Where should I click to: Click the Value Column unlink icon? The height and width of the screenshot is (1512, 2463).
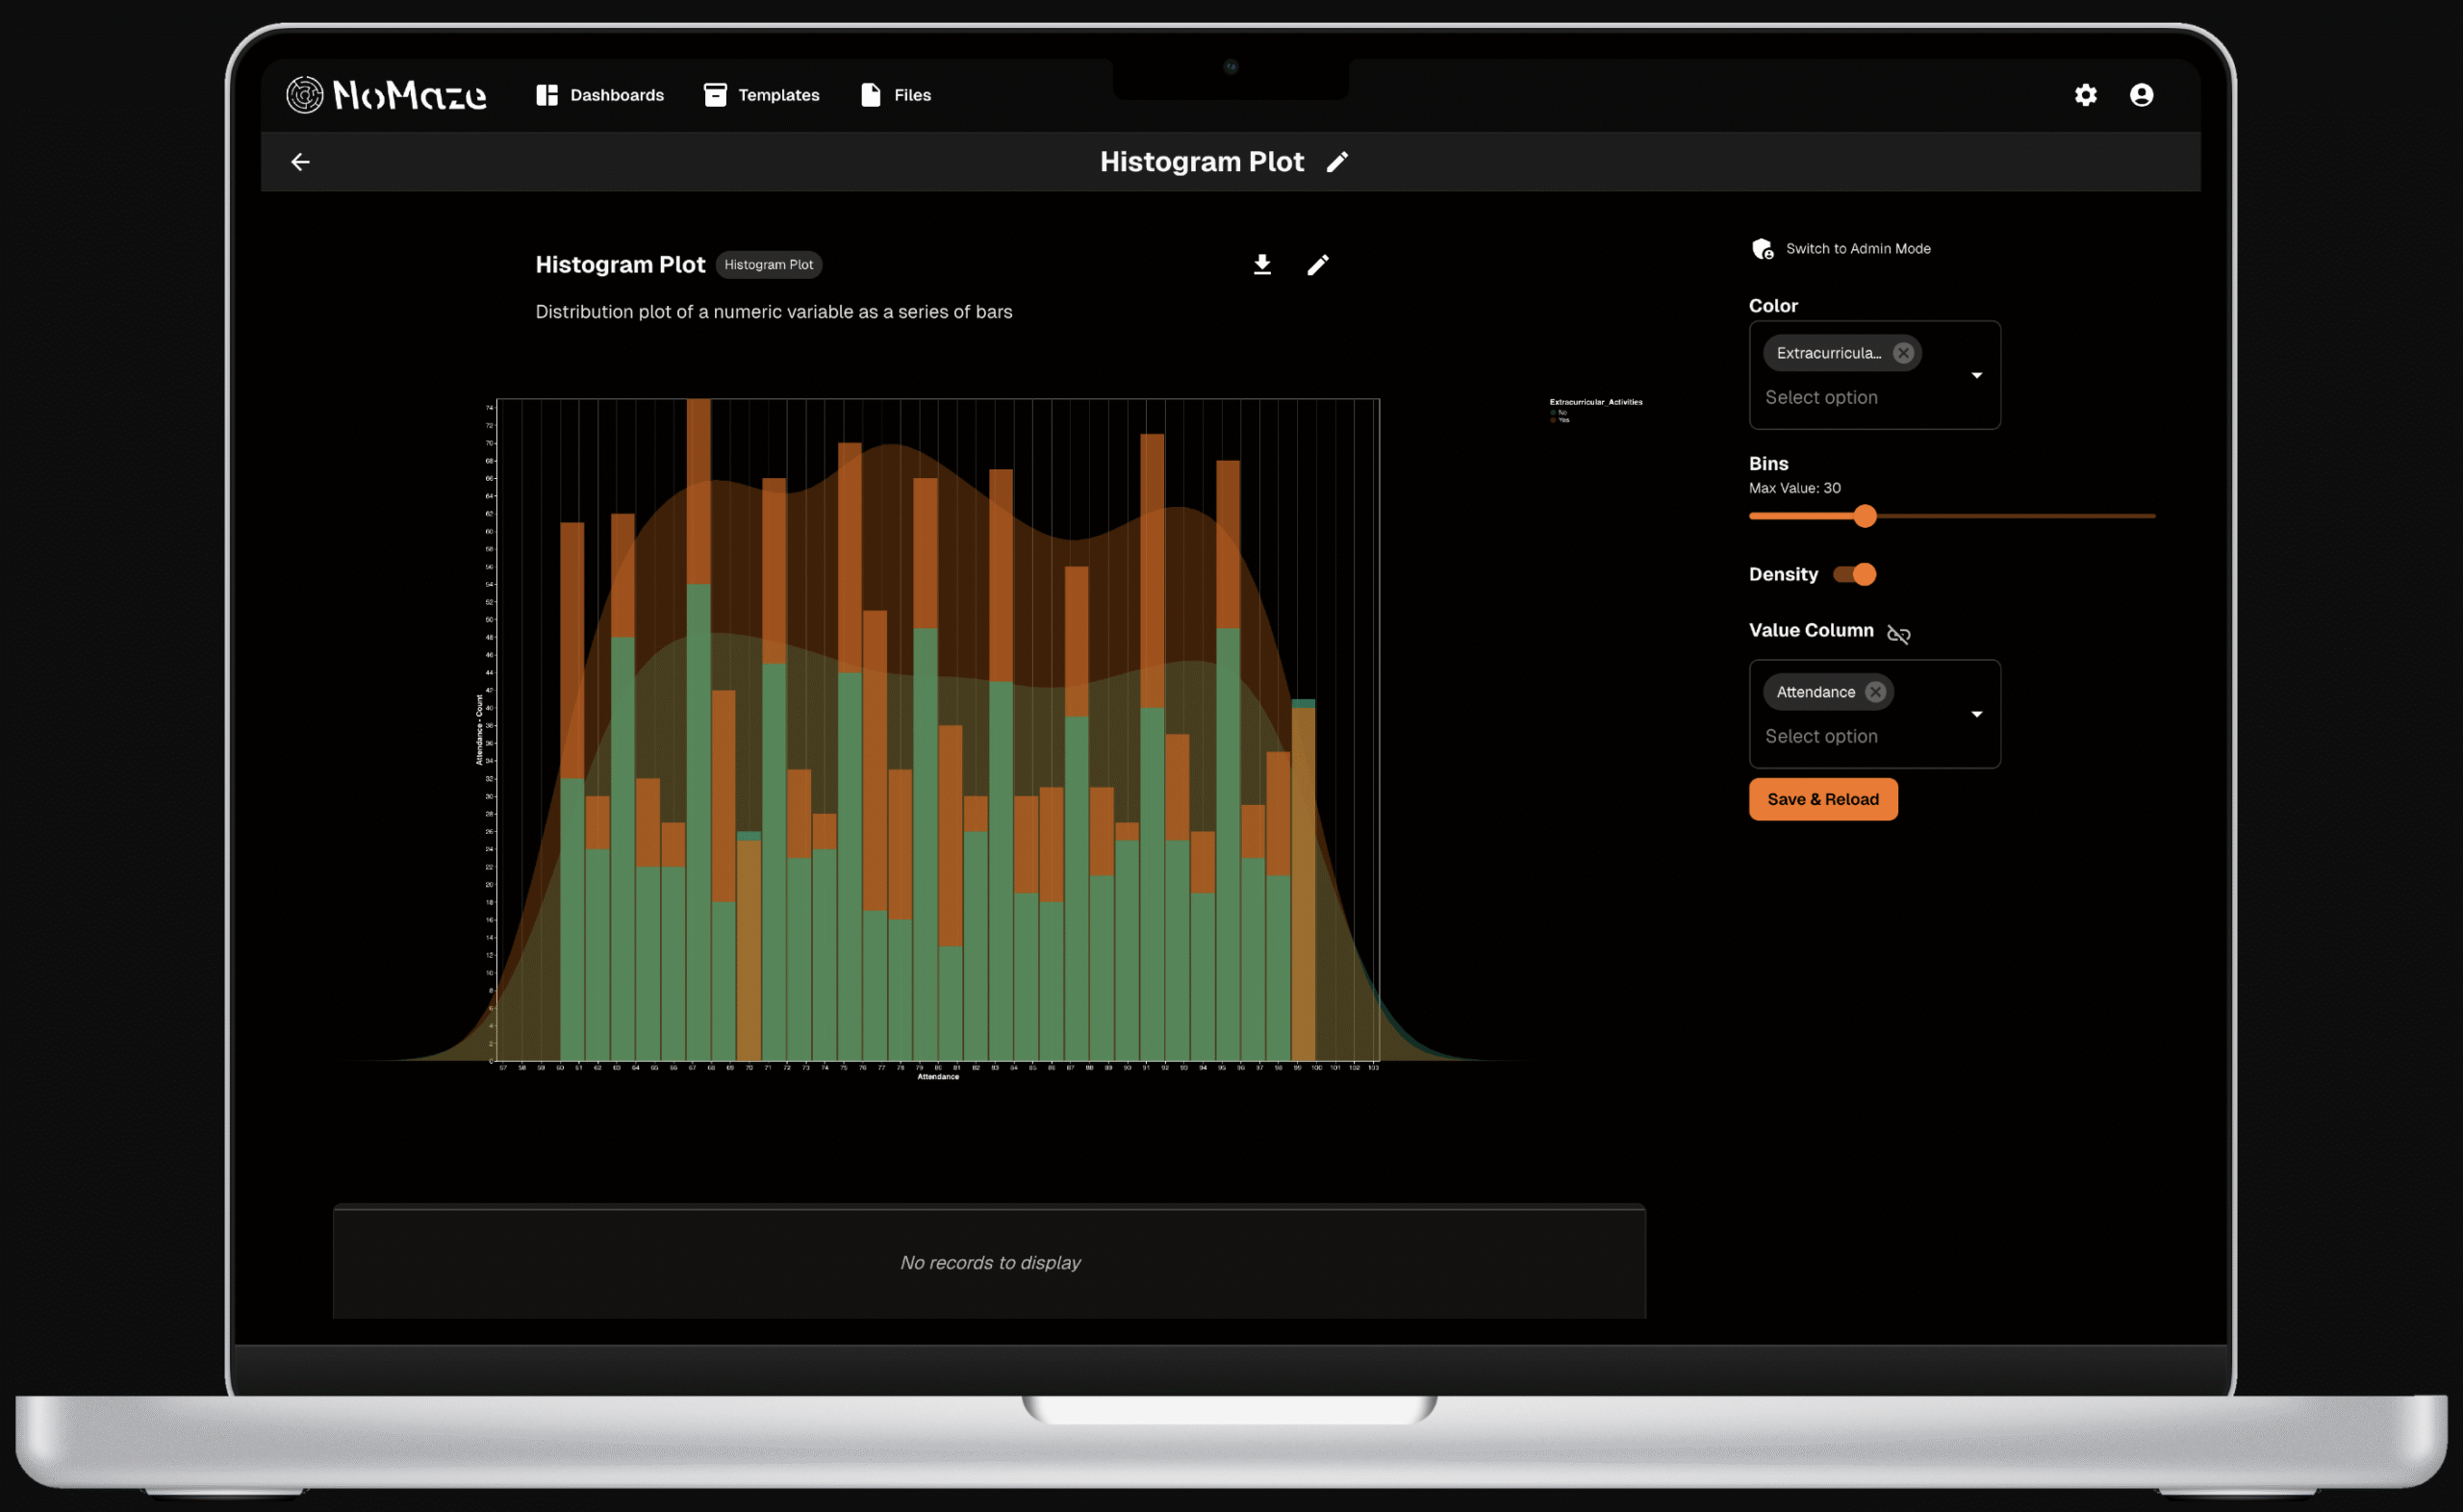(1898, 634)
